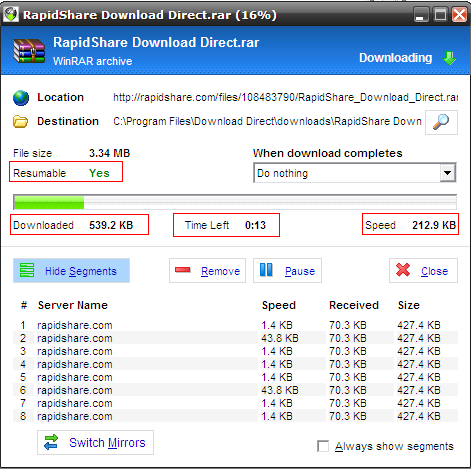Click the app icon in title bar
Screen dimensions: 471x470
[11, 14]
